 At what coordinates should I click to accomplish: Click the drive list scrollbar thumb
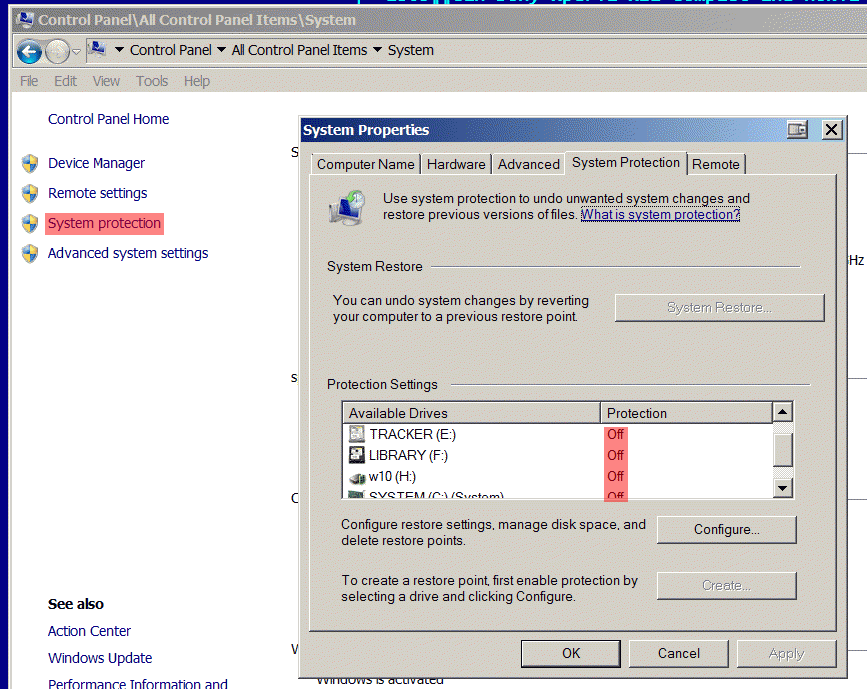pos(782,450)
